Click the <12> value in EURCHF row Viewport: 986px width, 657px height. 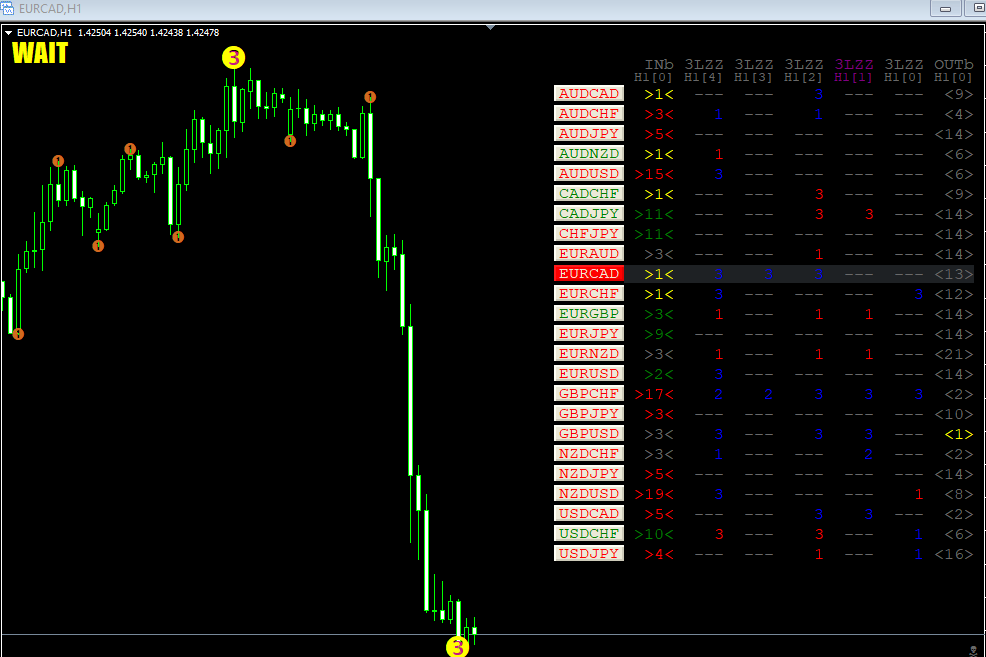coord(954,294)
